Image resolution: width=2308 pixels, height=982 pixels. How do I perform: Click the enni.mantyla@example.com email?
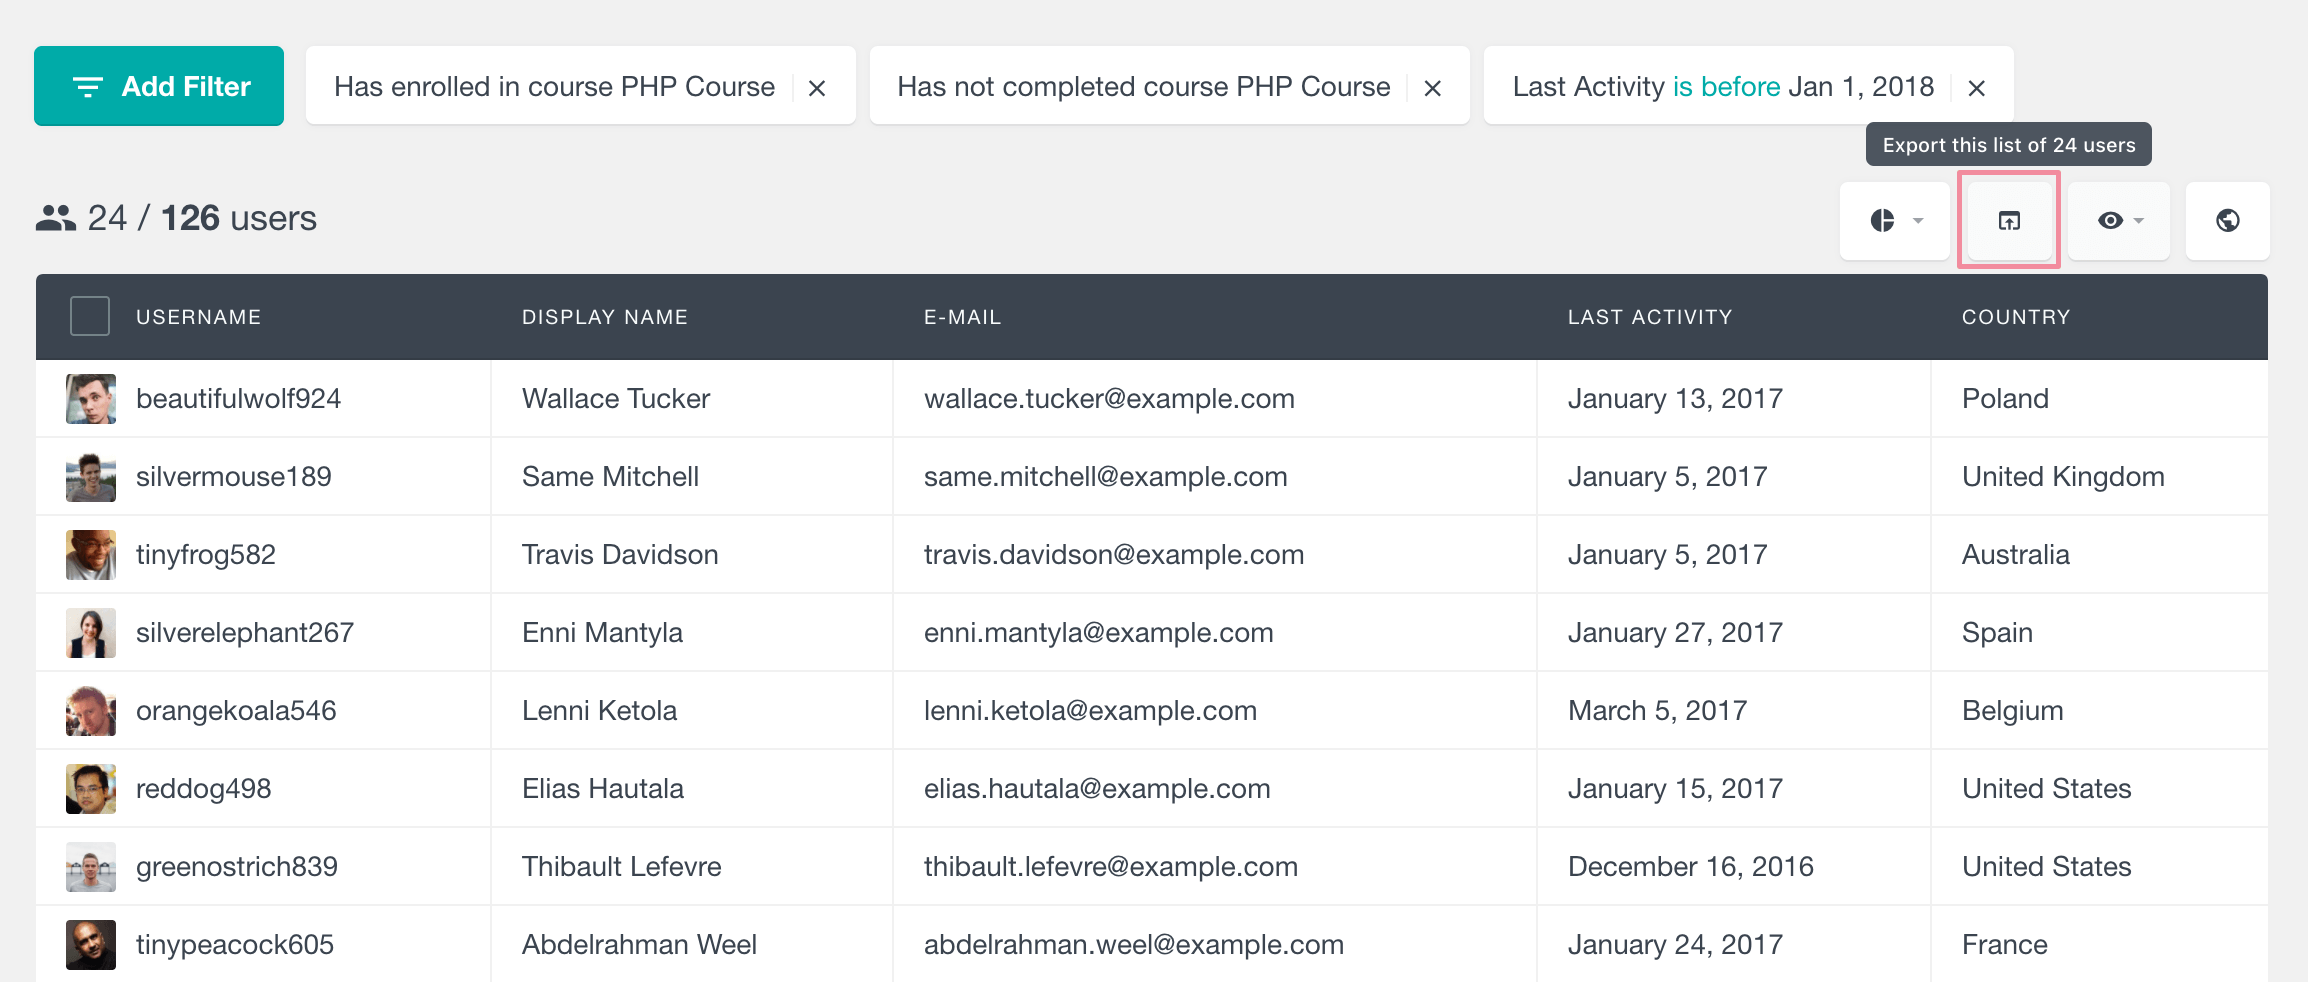(x=1098, y=633)
